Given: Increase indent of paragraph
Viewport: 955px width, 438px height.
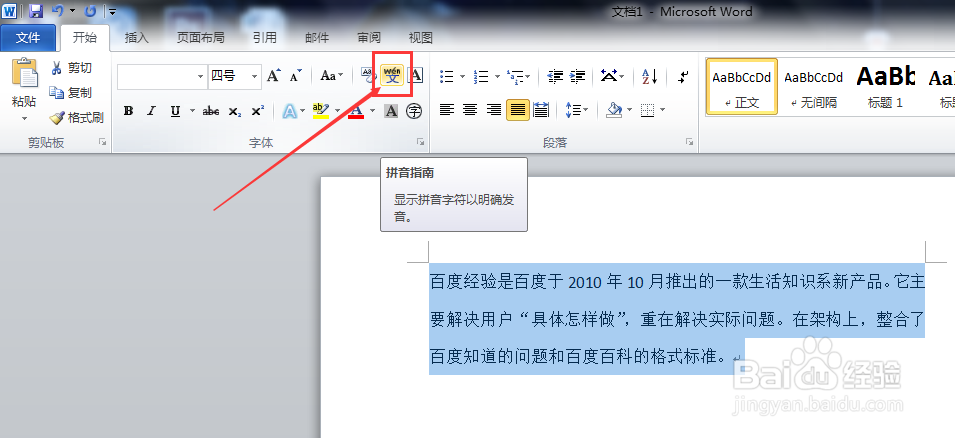Looking at the screenshot, I should pyautogui.click(x=577, y=76).
